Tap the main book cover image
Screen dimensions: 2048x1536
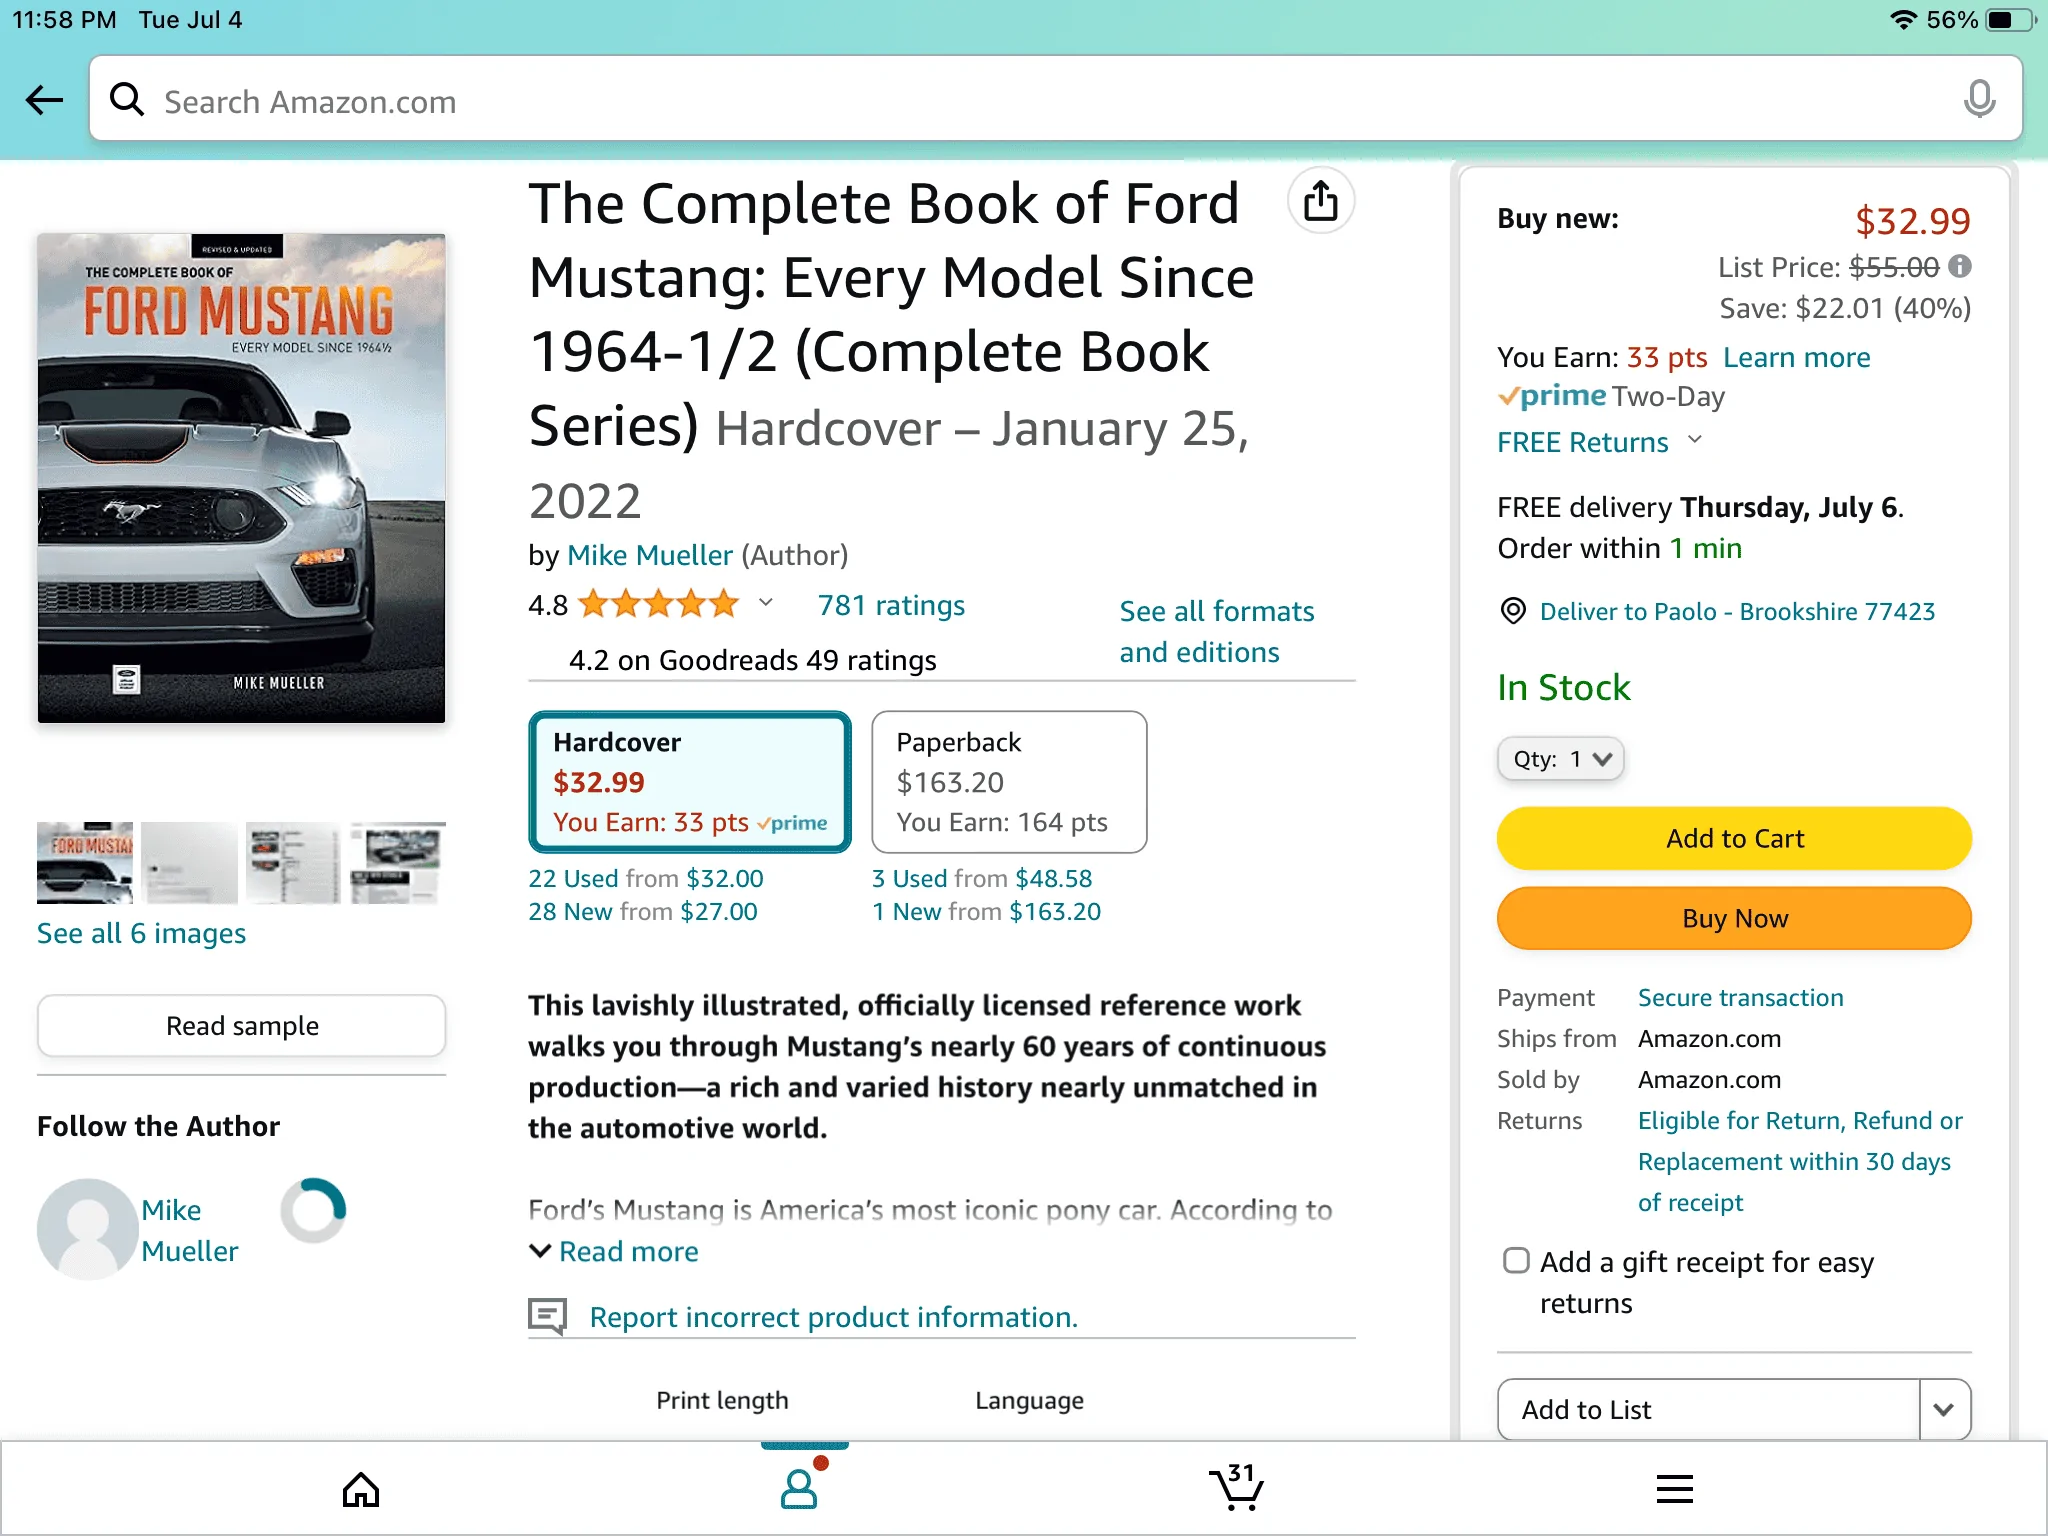[x=241, y=478]
